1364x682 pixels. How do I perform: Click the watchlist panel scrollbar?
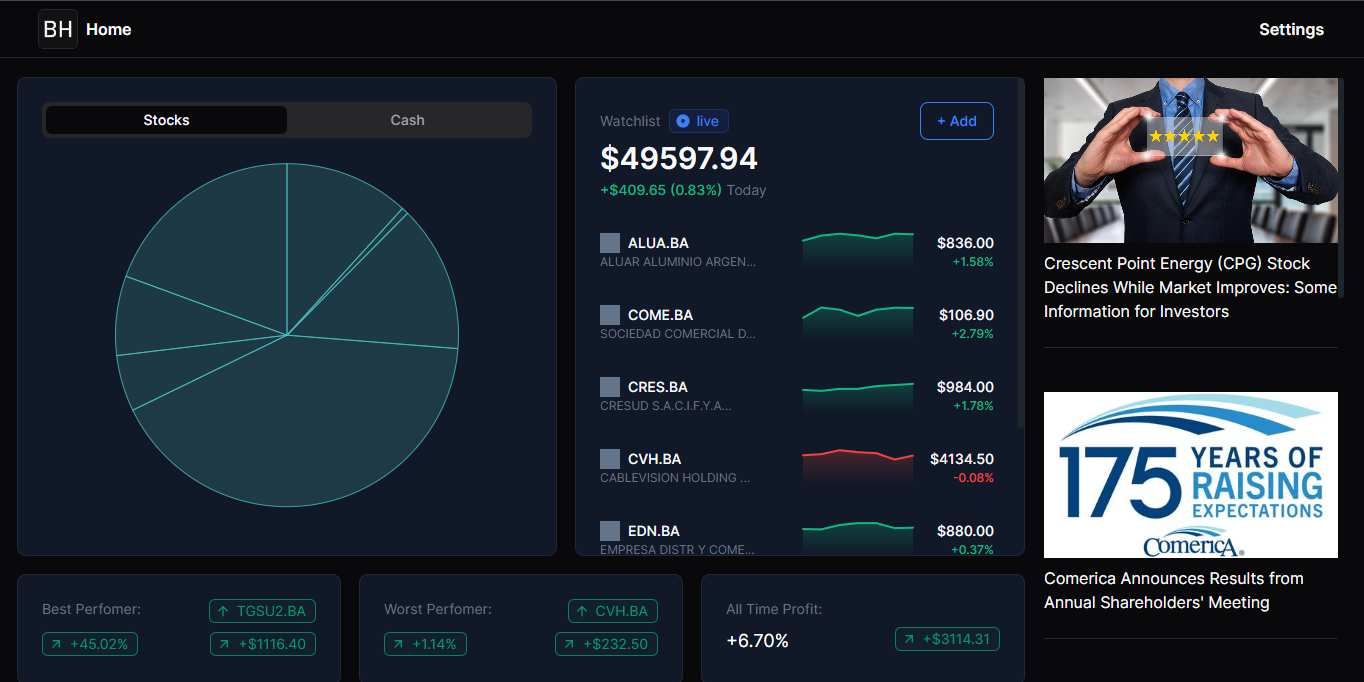pyautogui.click(x=1020, y=253)
